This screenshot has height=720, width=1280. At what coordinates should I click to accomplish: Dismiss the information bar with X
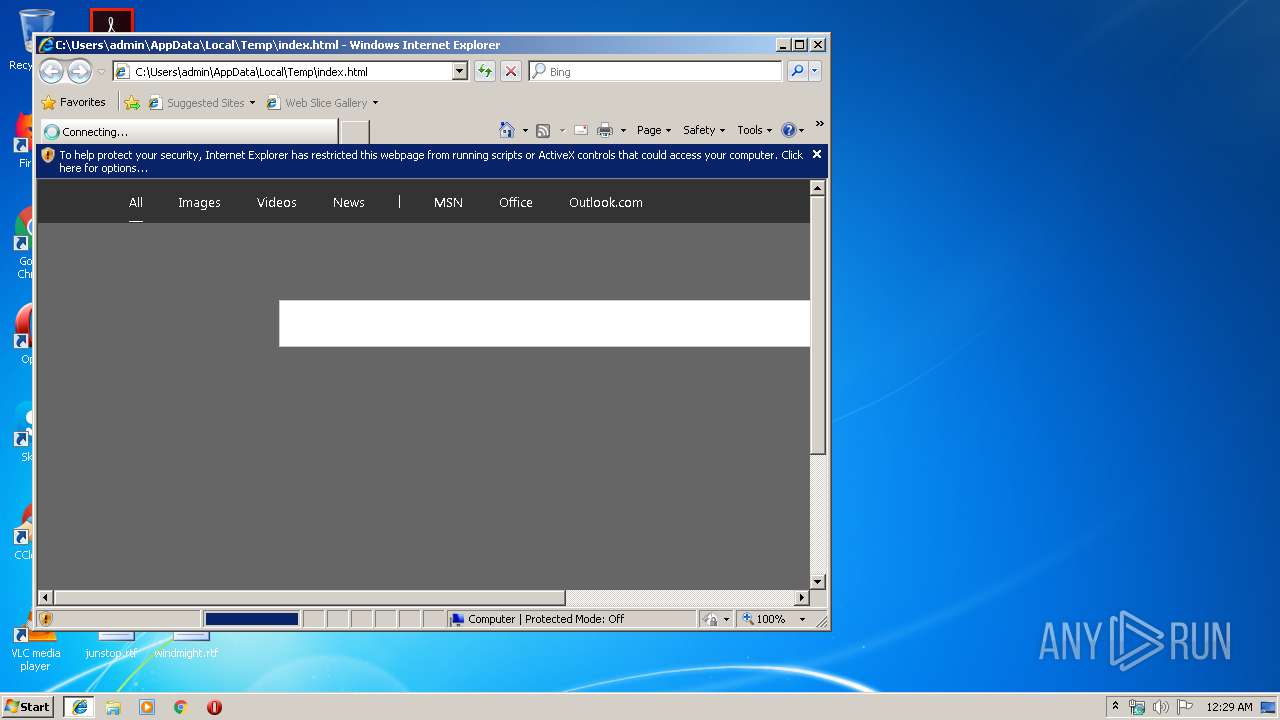817,154
